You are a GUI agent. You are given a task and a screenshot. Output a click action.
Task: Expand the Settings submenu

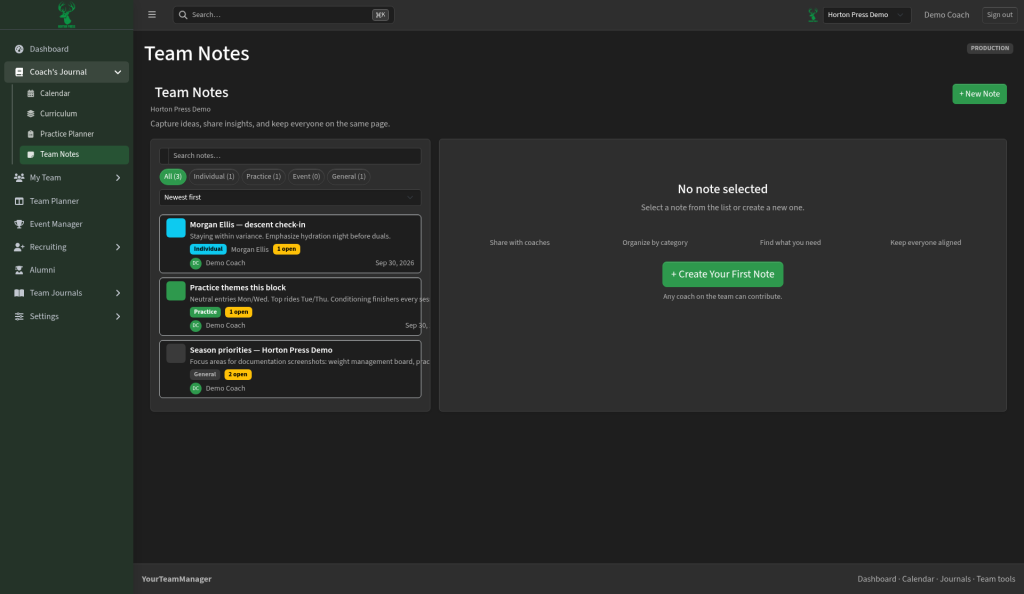click(x=118, y=317)
